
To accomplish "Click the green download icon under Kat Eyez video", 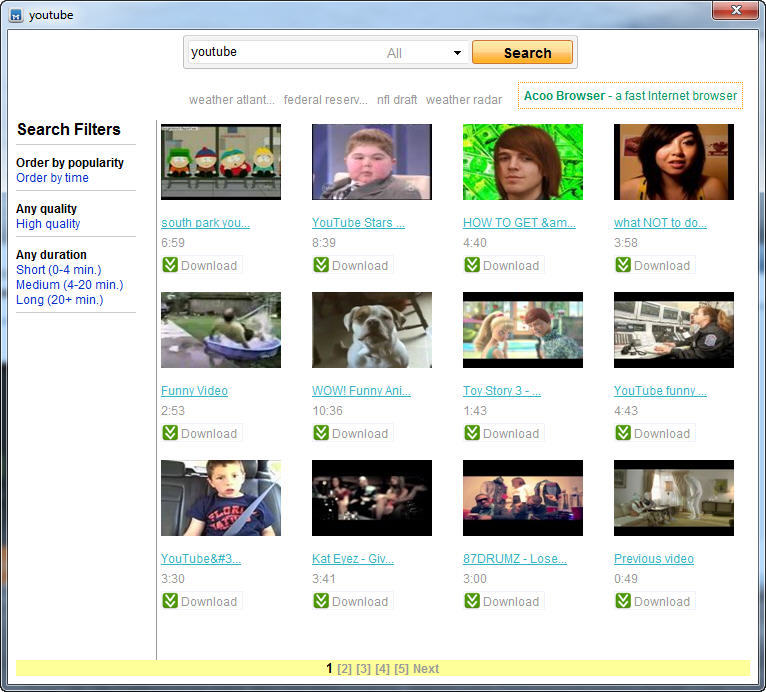I will [321, 601].
